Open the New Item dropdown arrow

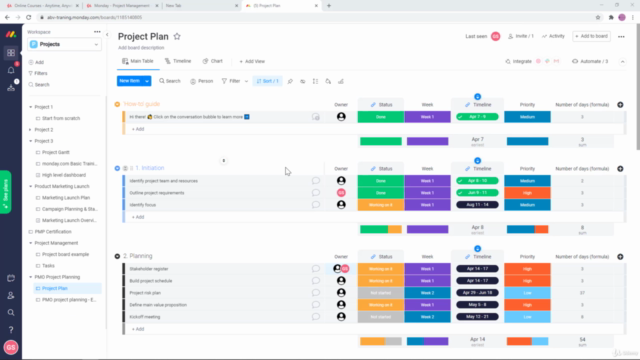coord(147,81)
